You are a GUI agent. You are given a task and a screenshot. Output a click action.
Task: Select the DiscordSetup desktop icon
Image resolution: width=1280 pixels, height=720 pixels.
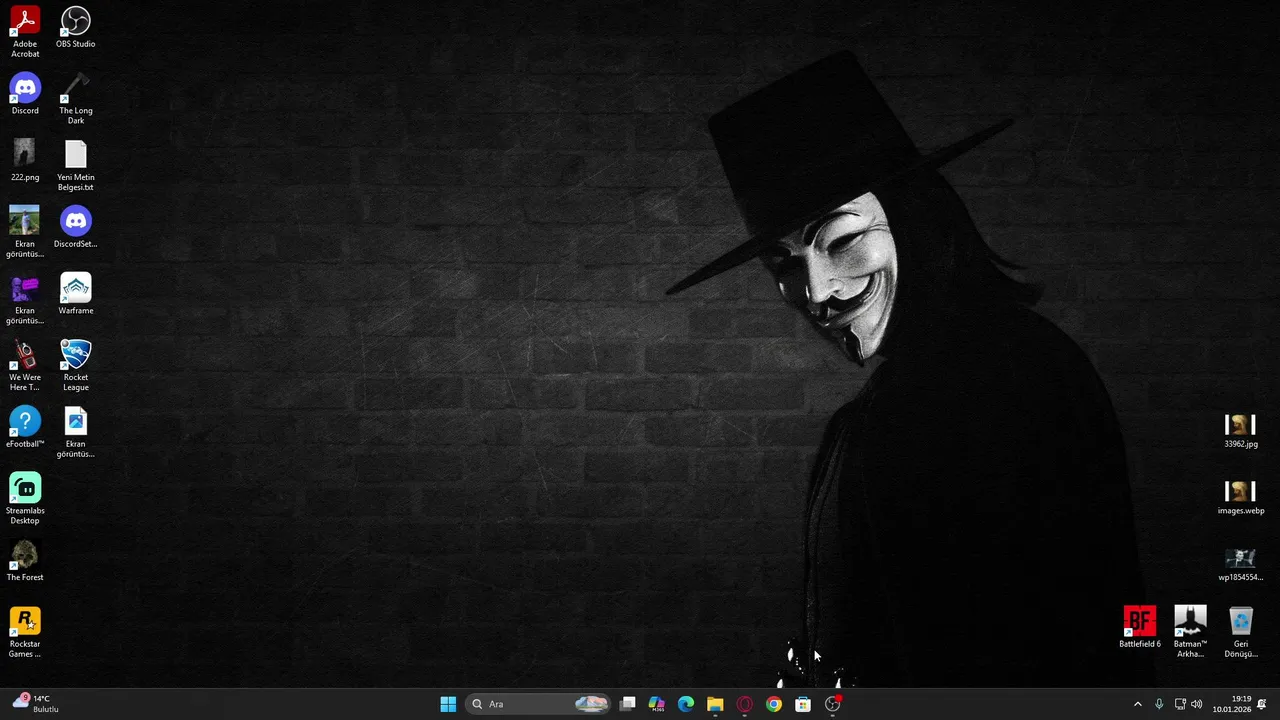point(76,227)
